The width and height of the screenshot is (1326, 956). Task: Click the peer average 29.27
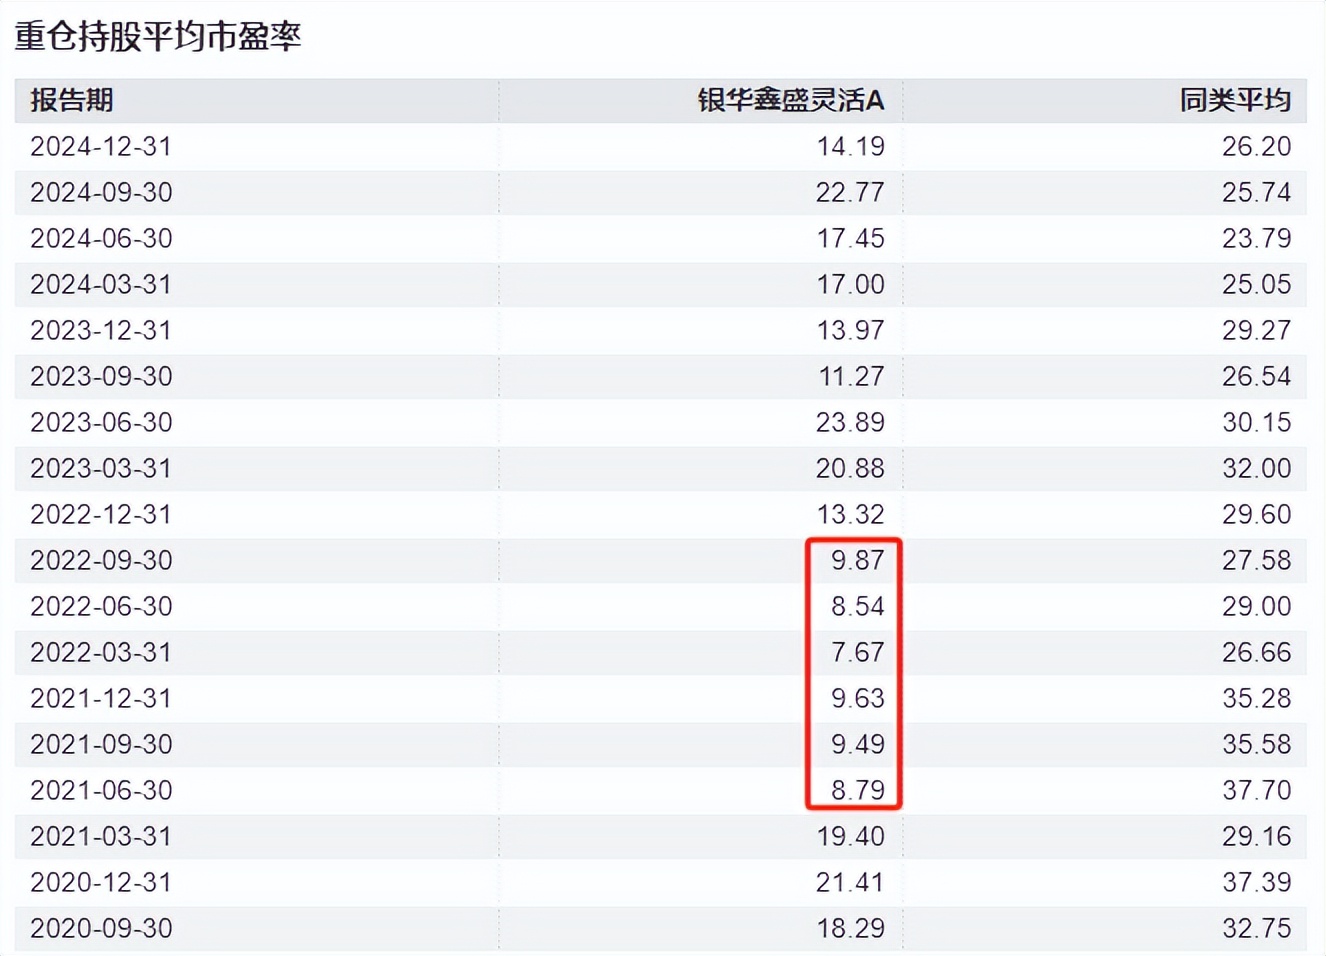pyautogui.click(x=1257, y=330)
